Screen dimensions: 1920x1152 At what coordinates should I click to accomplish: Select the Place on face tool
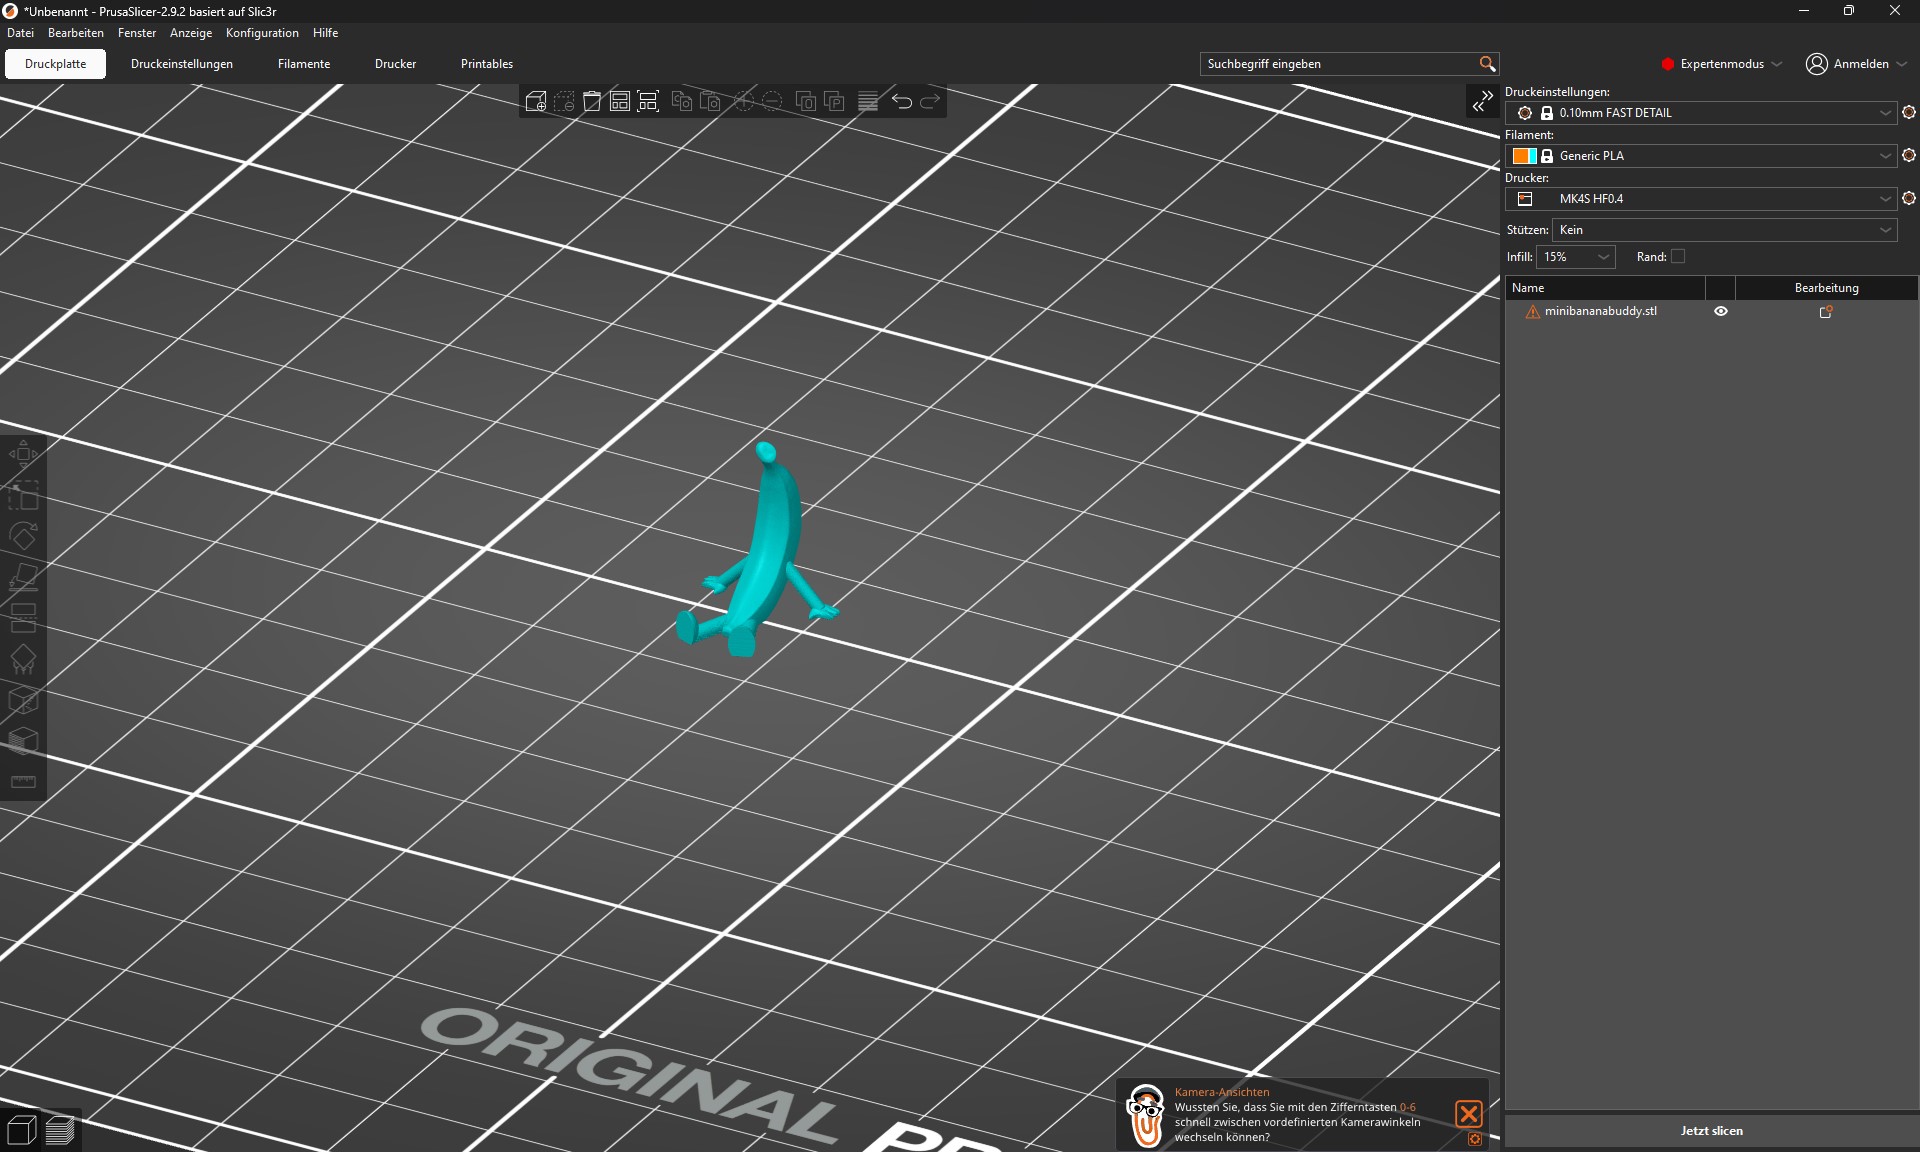coord(23,577)
